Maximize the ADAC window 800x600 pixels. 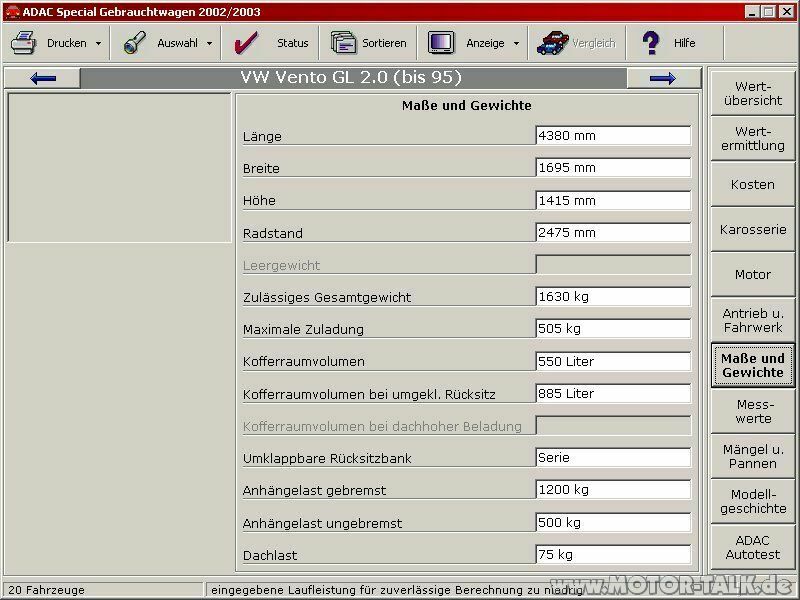tap(768, 12)
